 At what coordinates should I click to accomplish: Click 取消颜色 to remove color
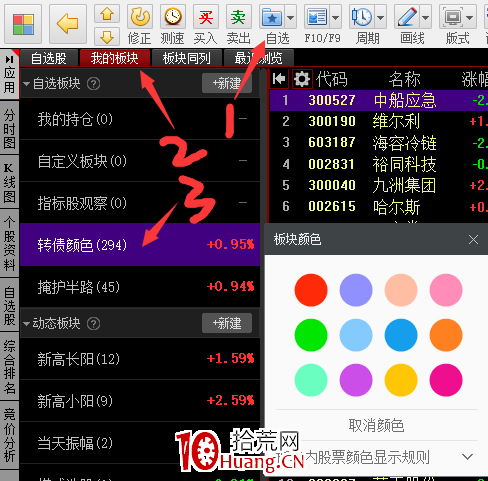[377, 425]
